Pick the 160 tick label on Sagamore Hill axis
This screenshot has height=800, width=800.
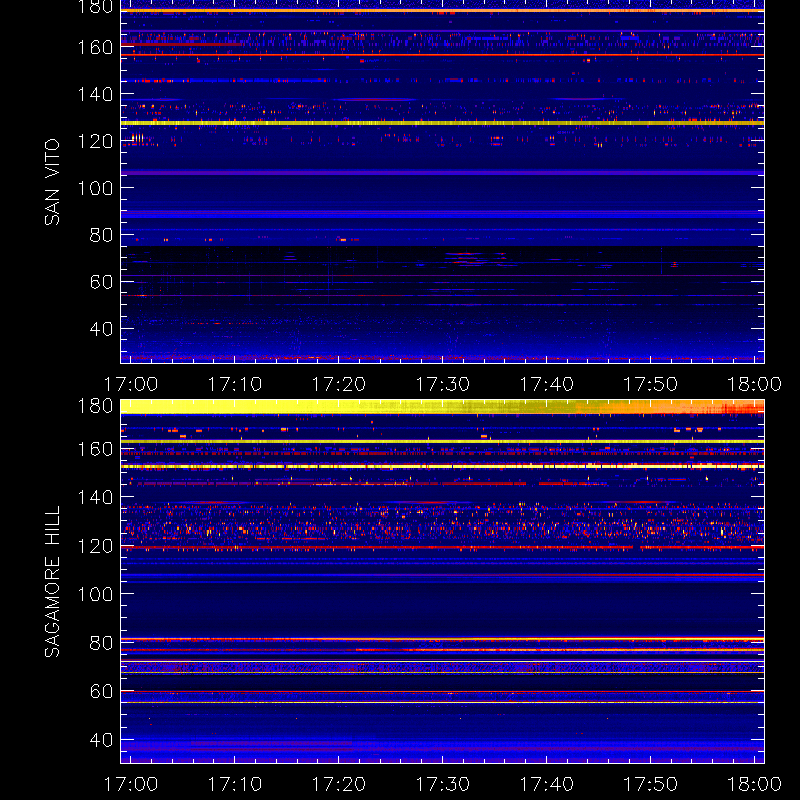[x=95, y=449]
